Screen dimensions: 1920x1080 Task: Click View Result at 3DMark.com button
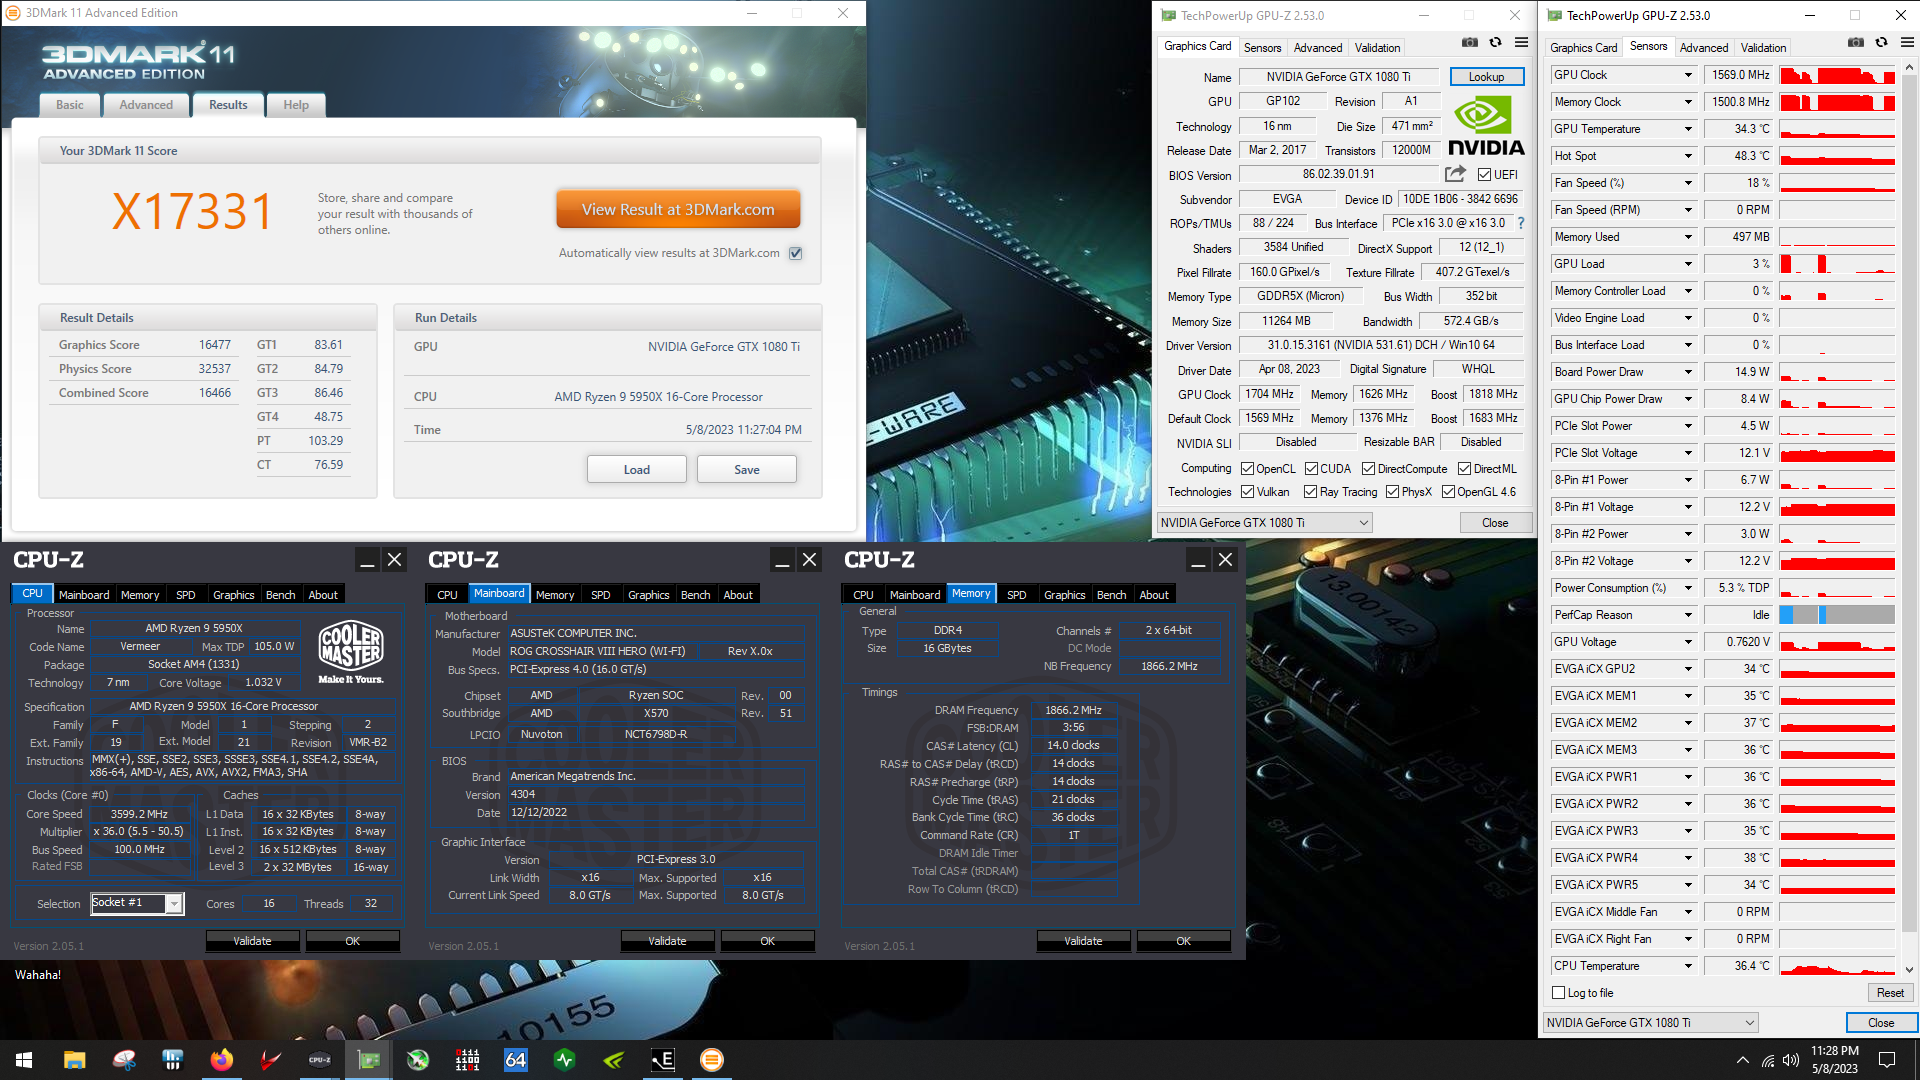678,210
